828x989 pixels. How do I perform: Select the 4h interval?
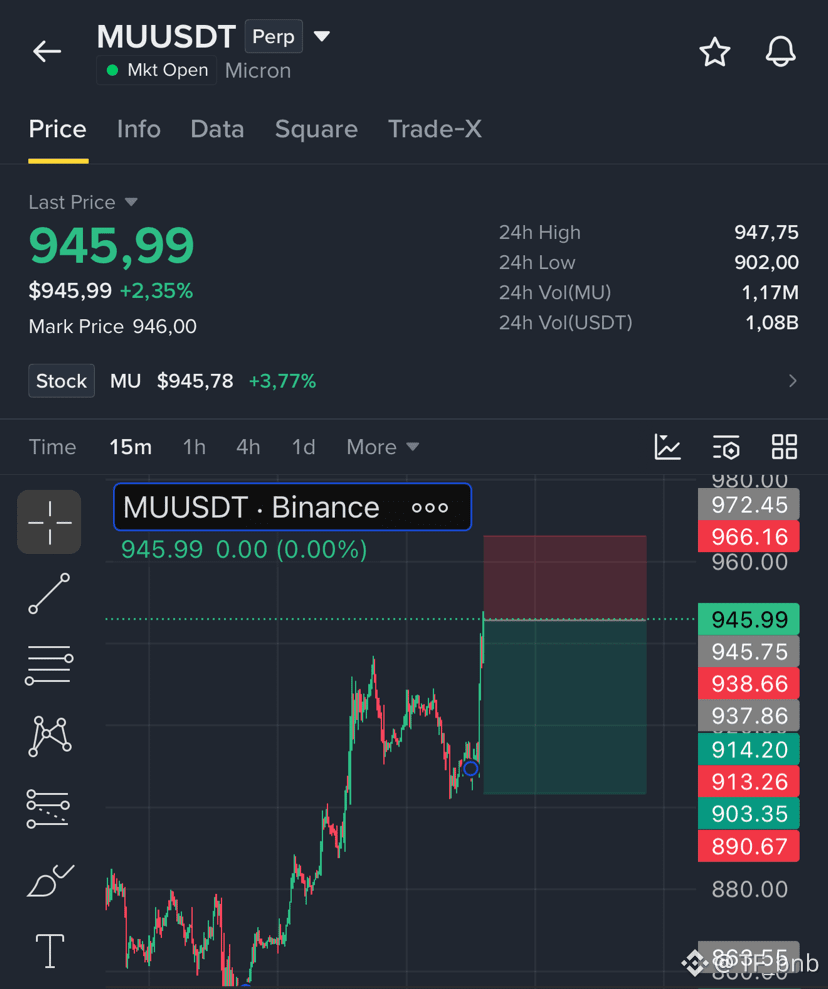[x=248, y=447]
